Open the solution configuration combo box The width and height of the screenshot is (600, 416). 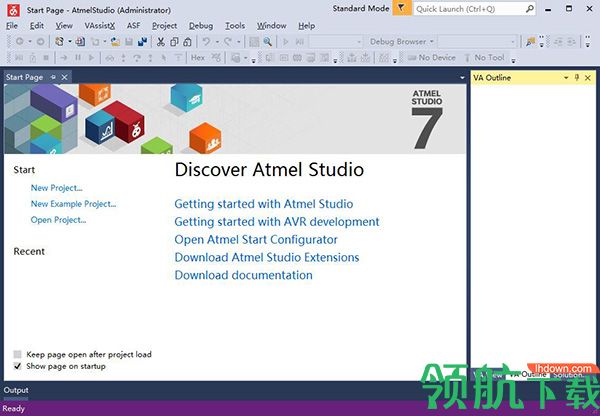click(336, 41)
